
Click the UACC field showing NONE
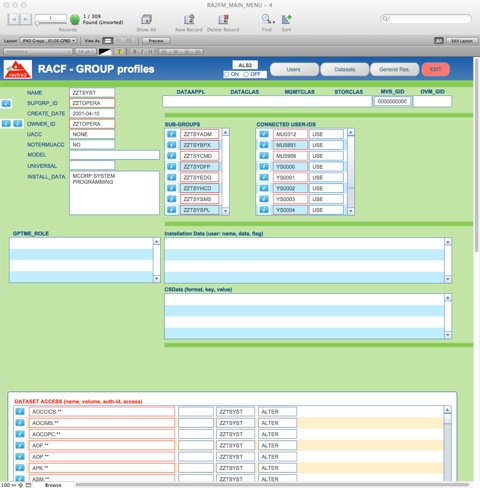(92, 134)
